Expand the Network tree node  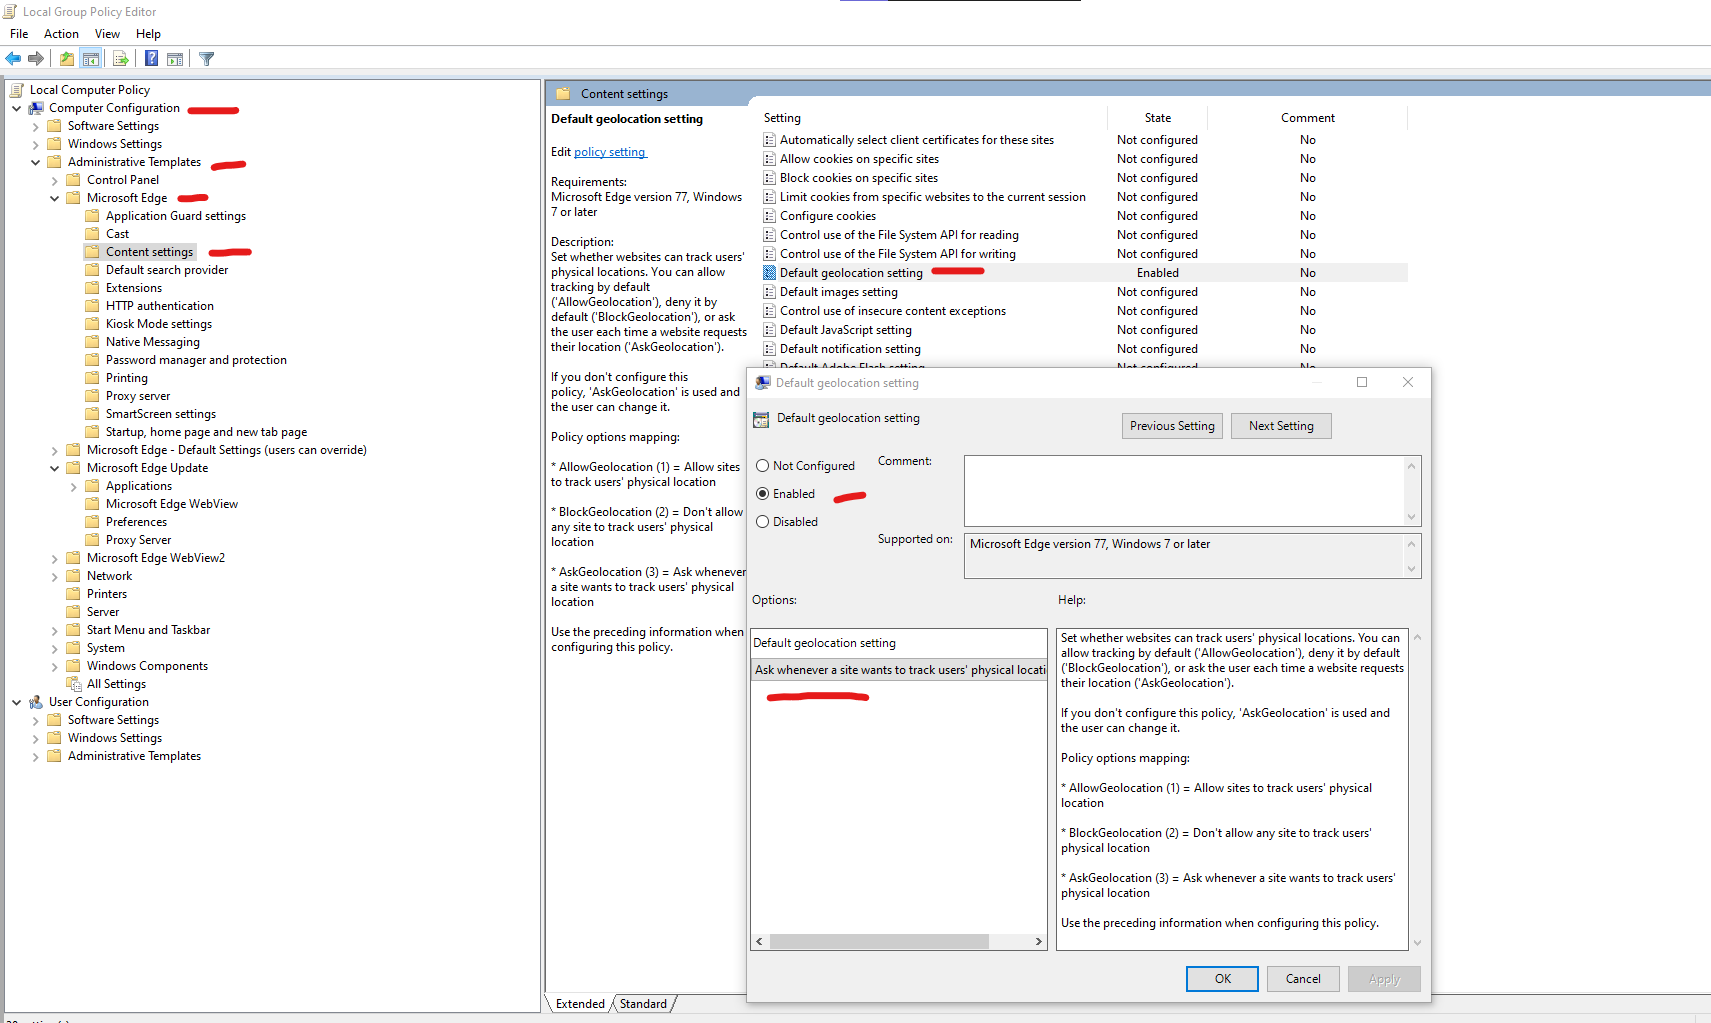point(54,575)
